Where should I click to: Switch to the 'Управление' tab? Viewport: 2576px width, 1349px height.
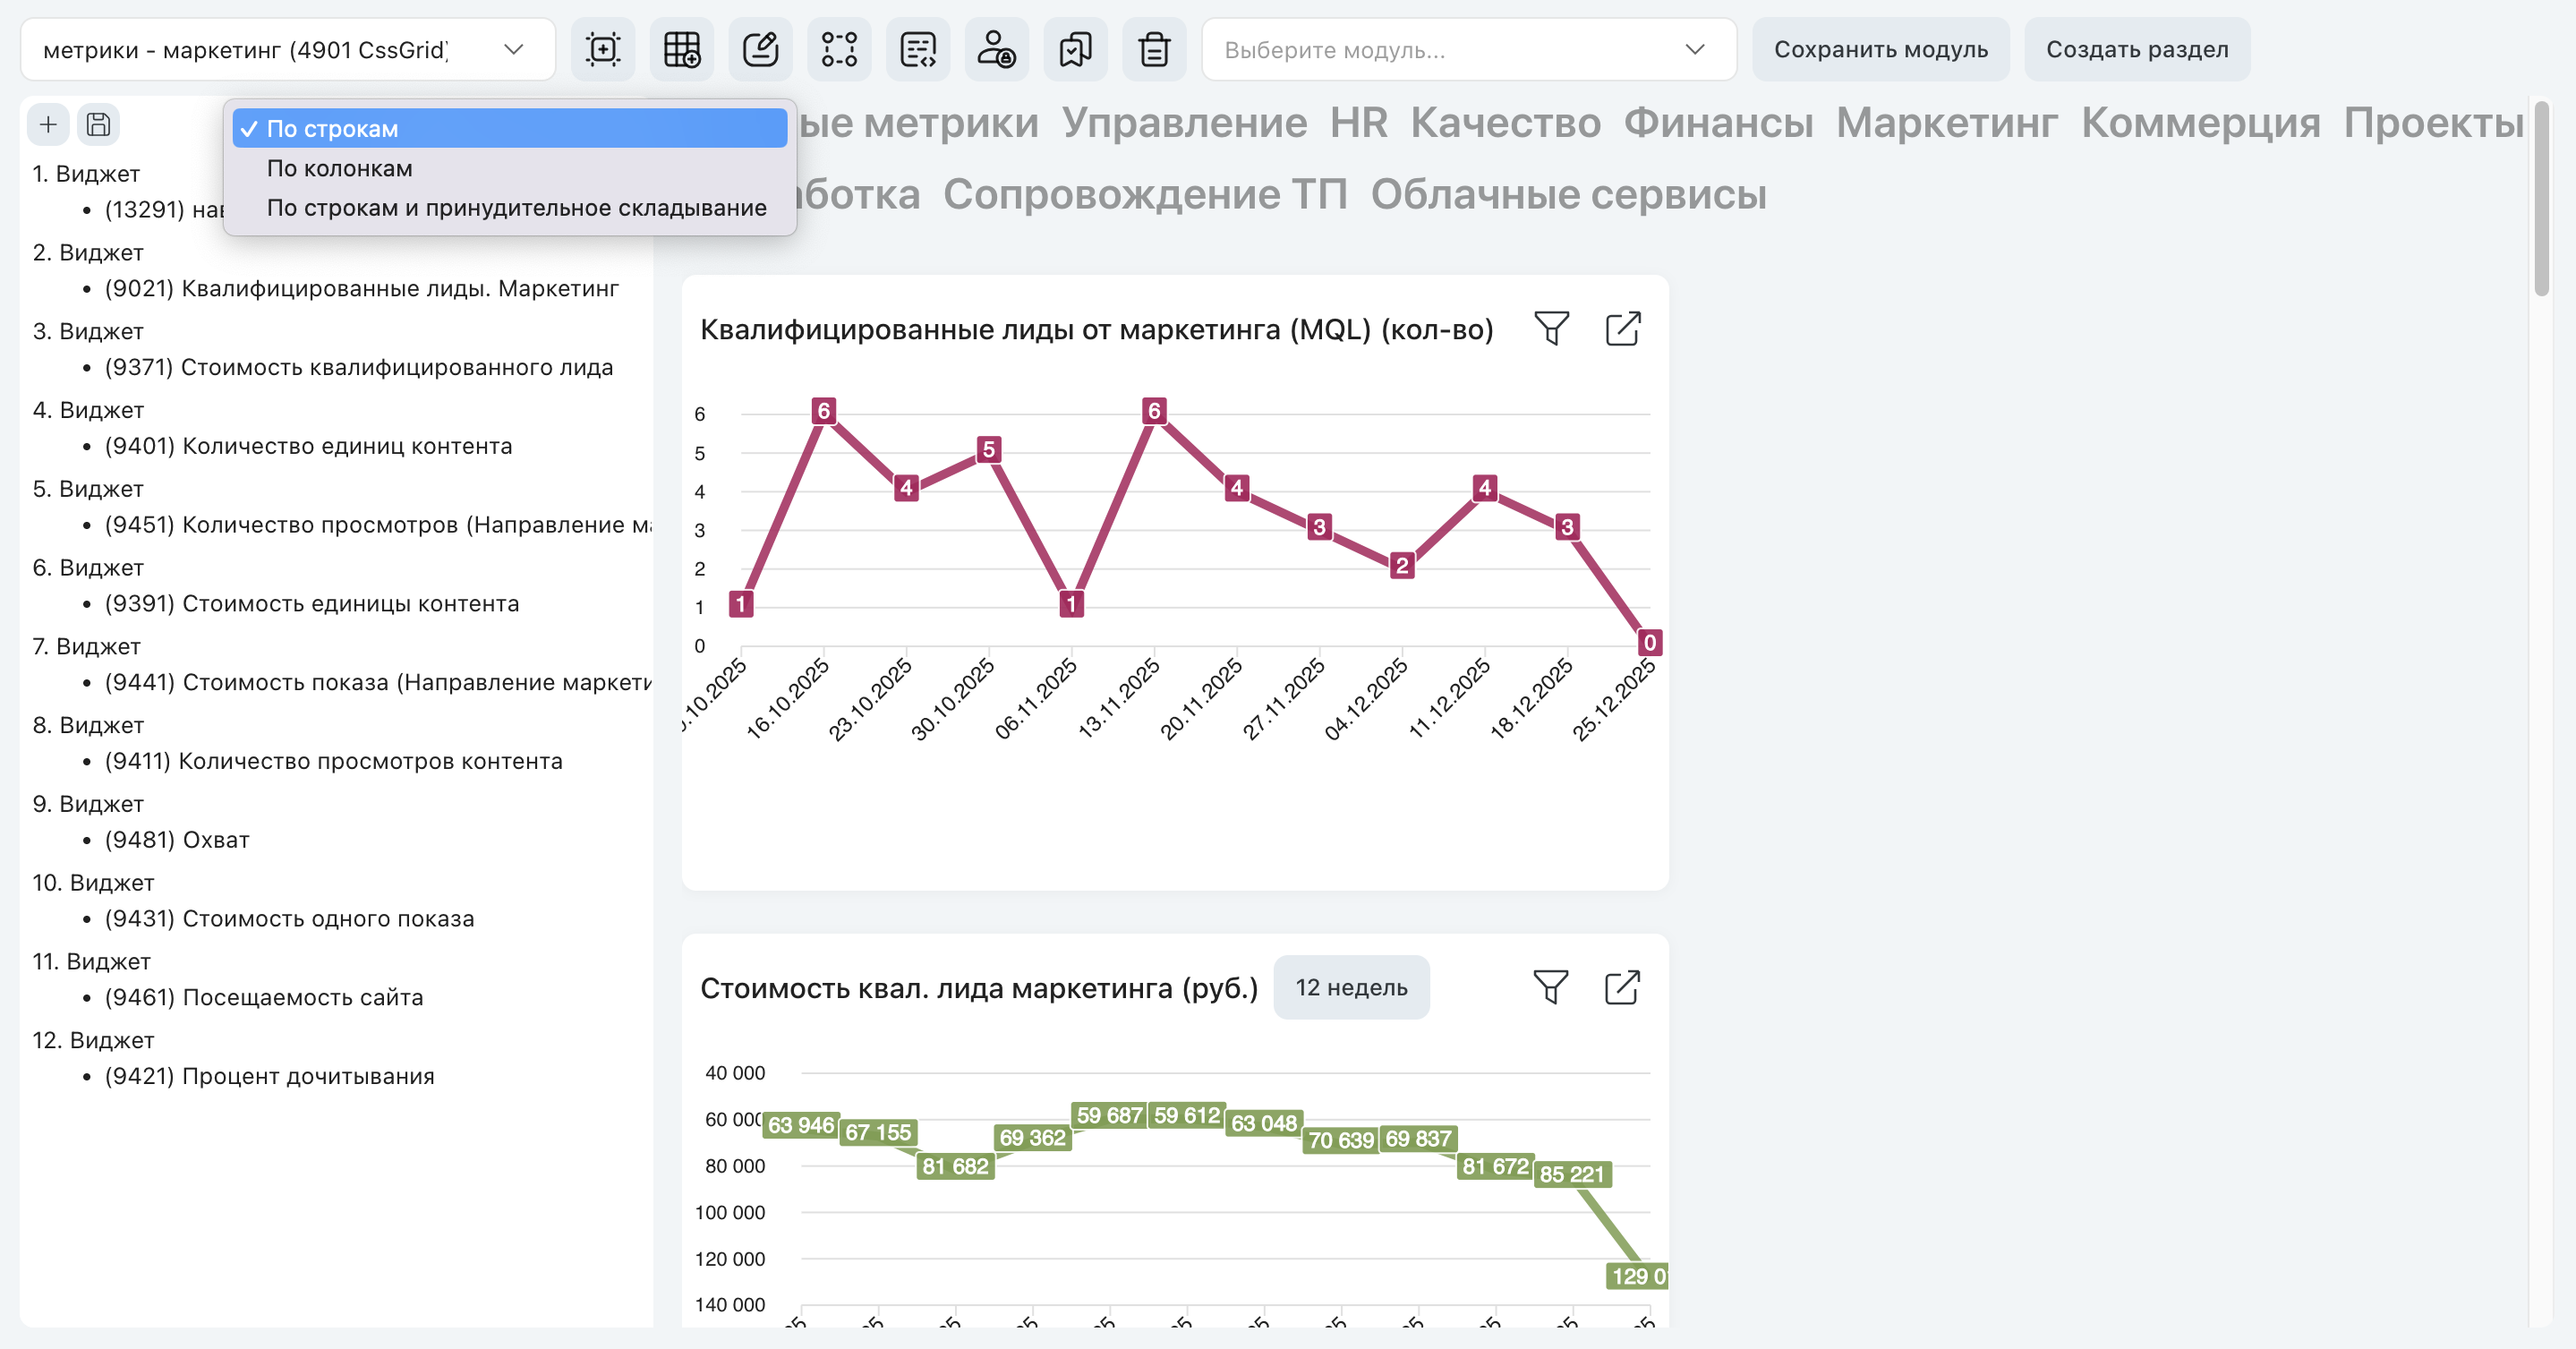coord(1184,123)
